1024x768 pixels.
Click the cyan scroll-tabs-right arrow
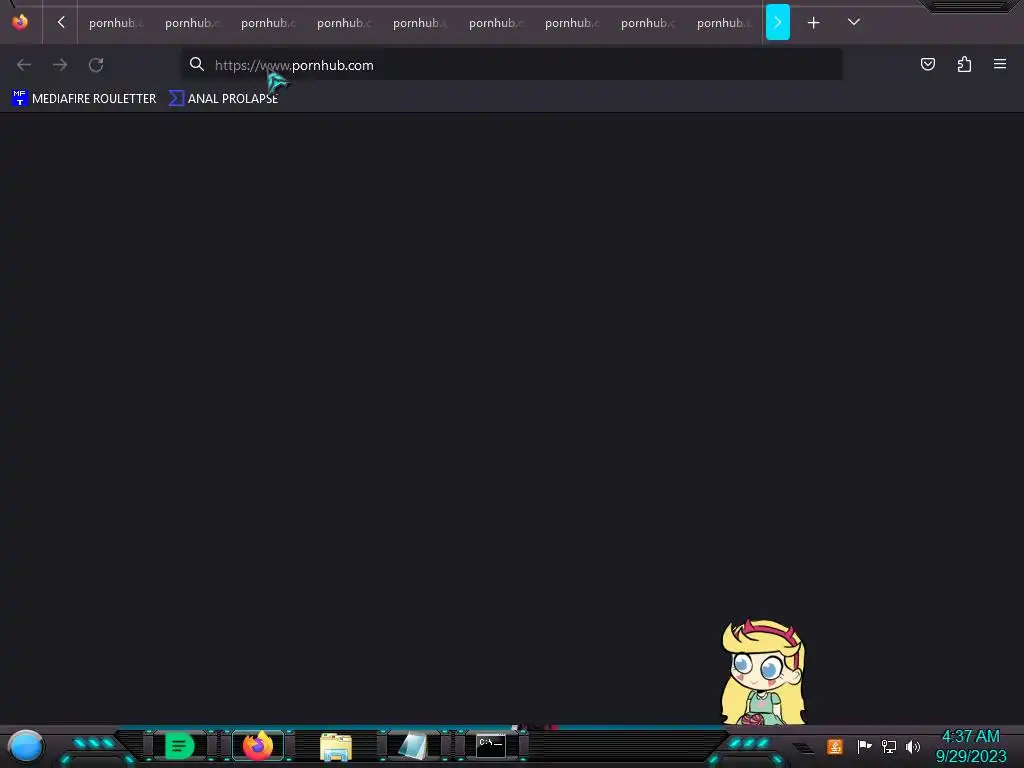tap(777, 22)
